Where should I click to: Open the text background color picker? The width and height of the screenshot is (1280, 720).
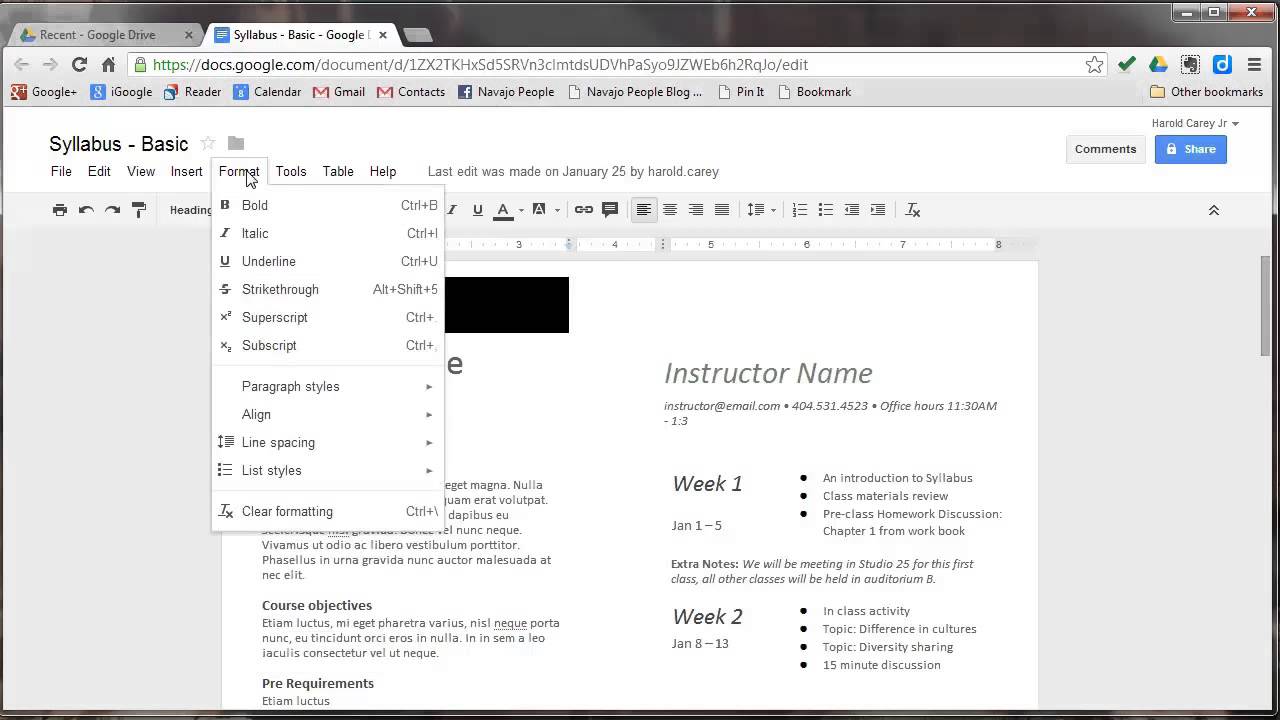[545, 210]
